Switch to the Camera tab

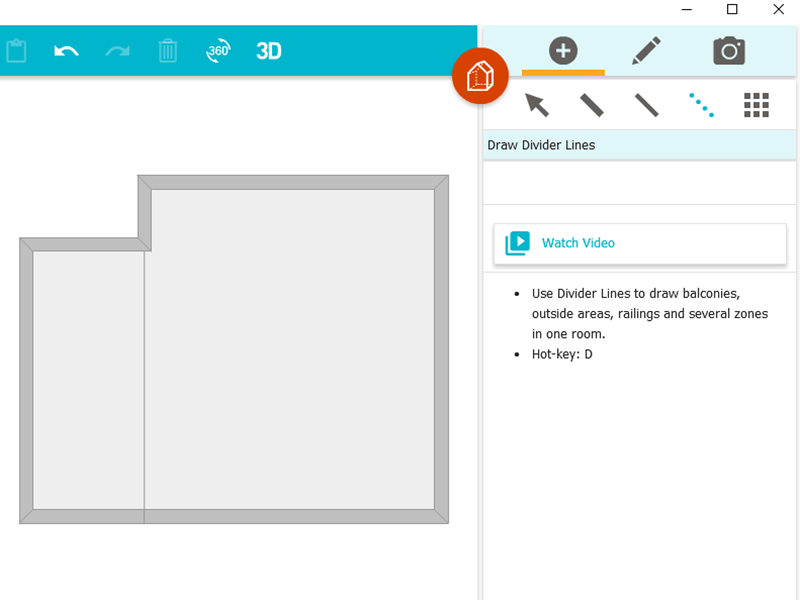click(x=729, y=50)
